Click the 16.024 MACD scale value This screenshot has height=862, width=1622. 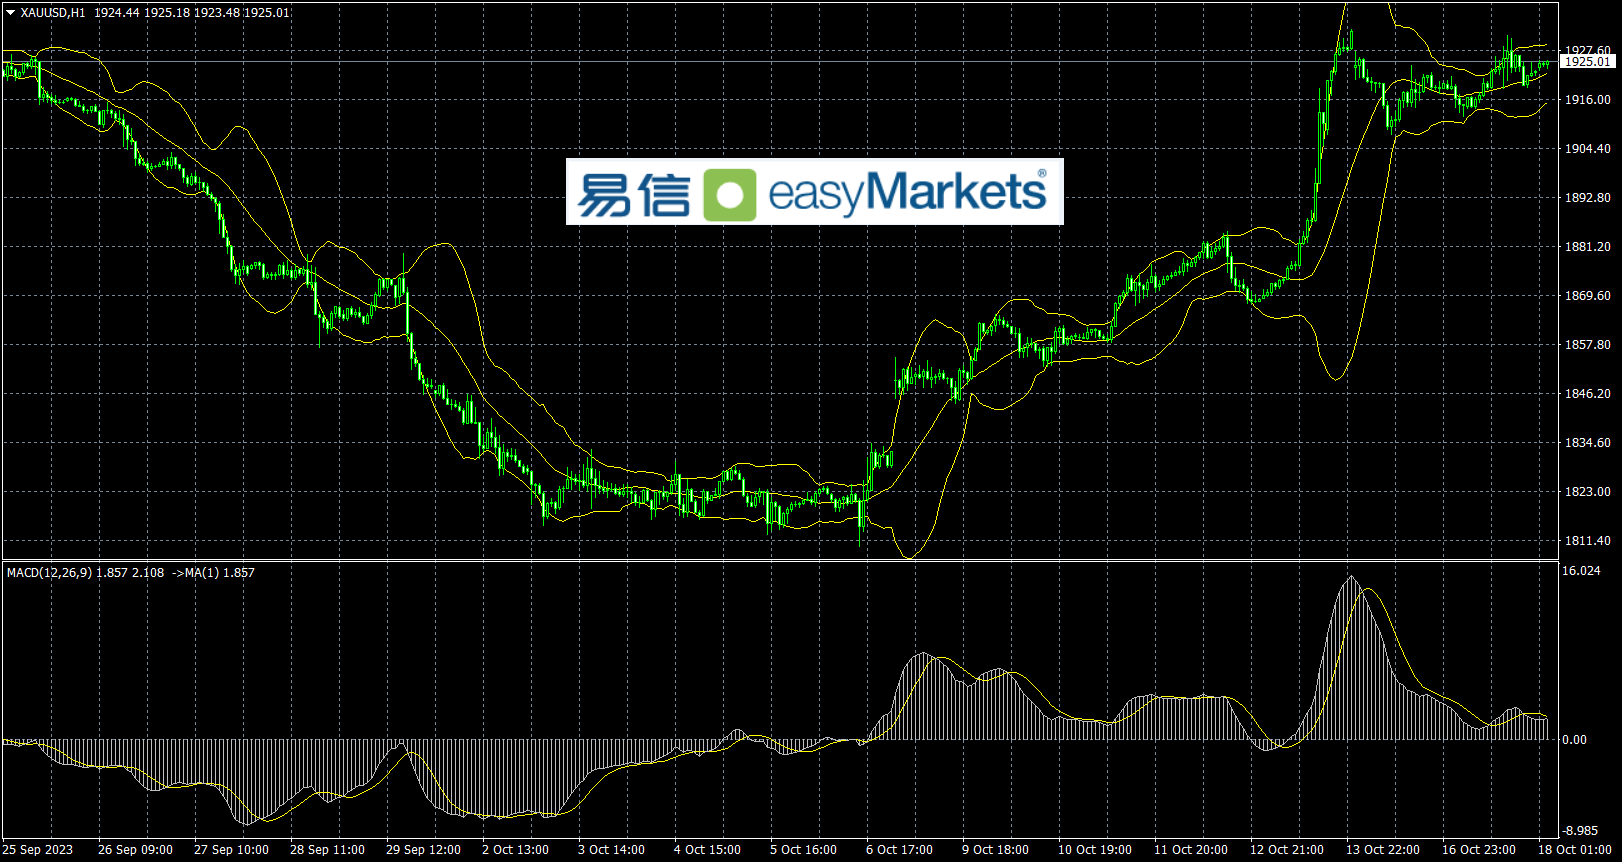(x=1581, y=571)
